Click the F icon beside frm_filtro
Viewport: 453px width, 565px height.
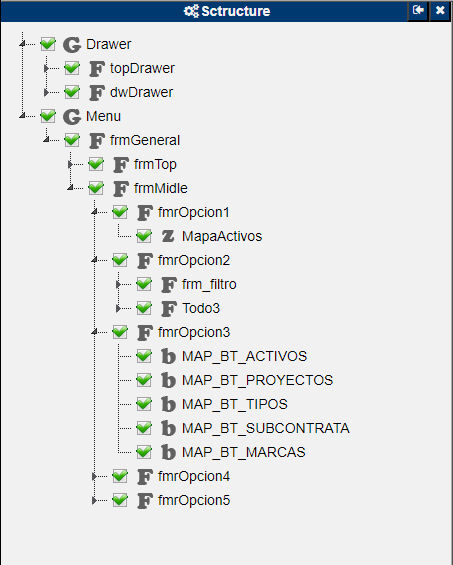pyautogui.click(x=169, y=285)
